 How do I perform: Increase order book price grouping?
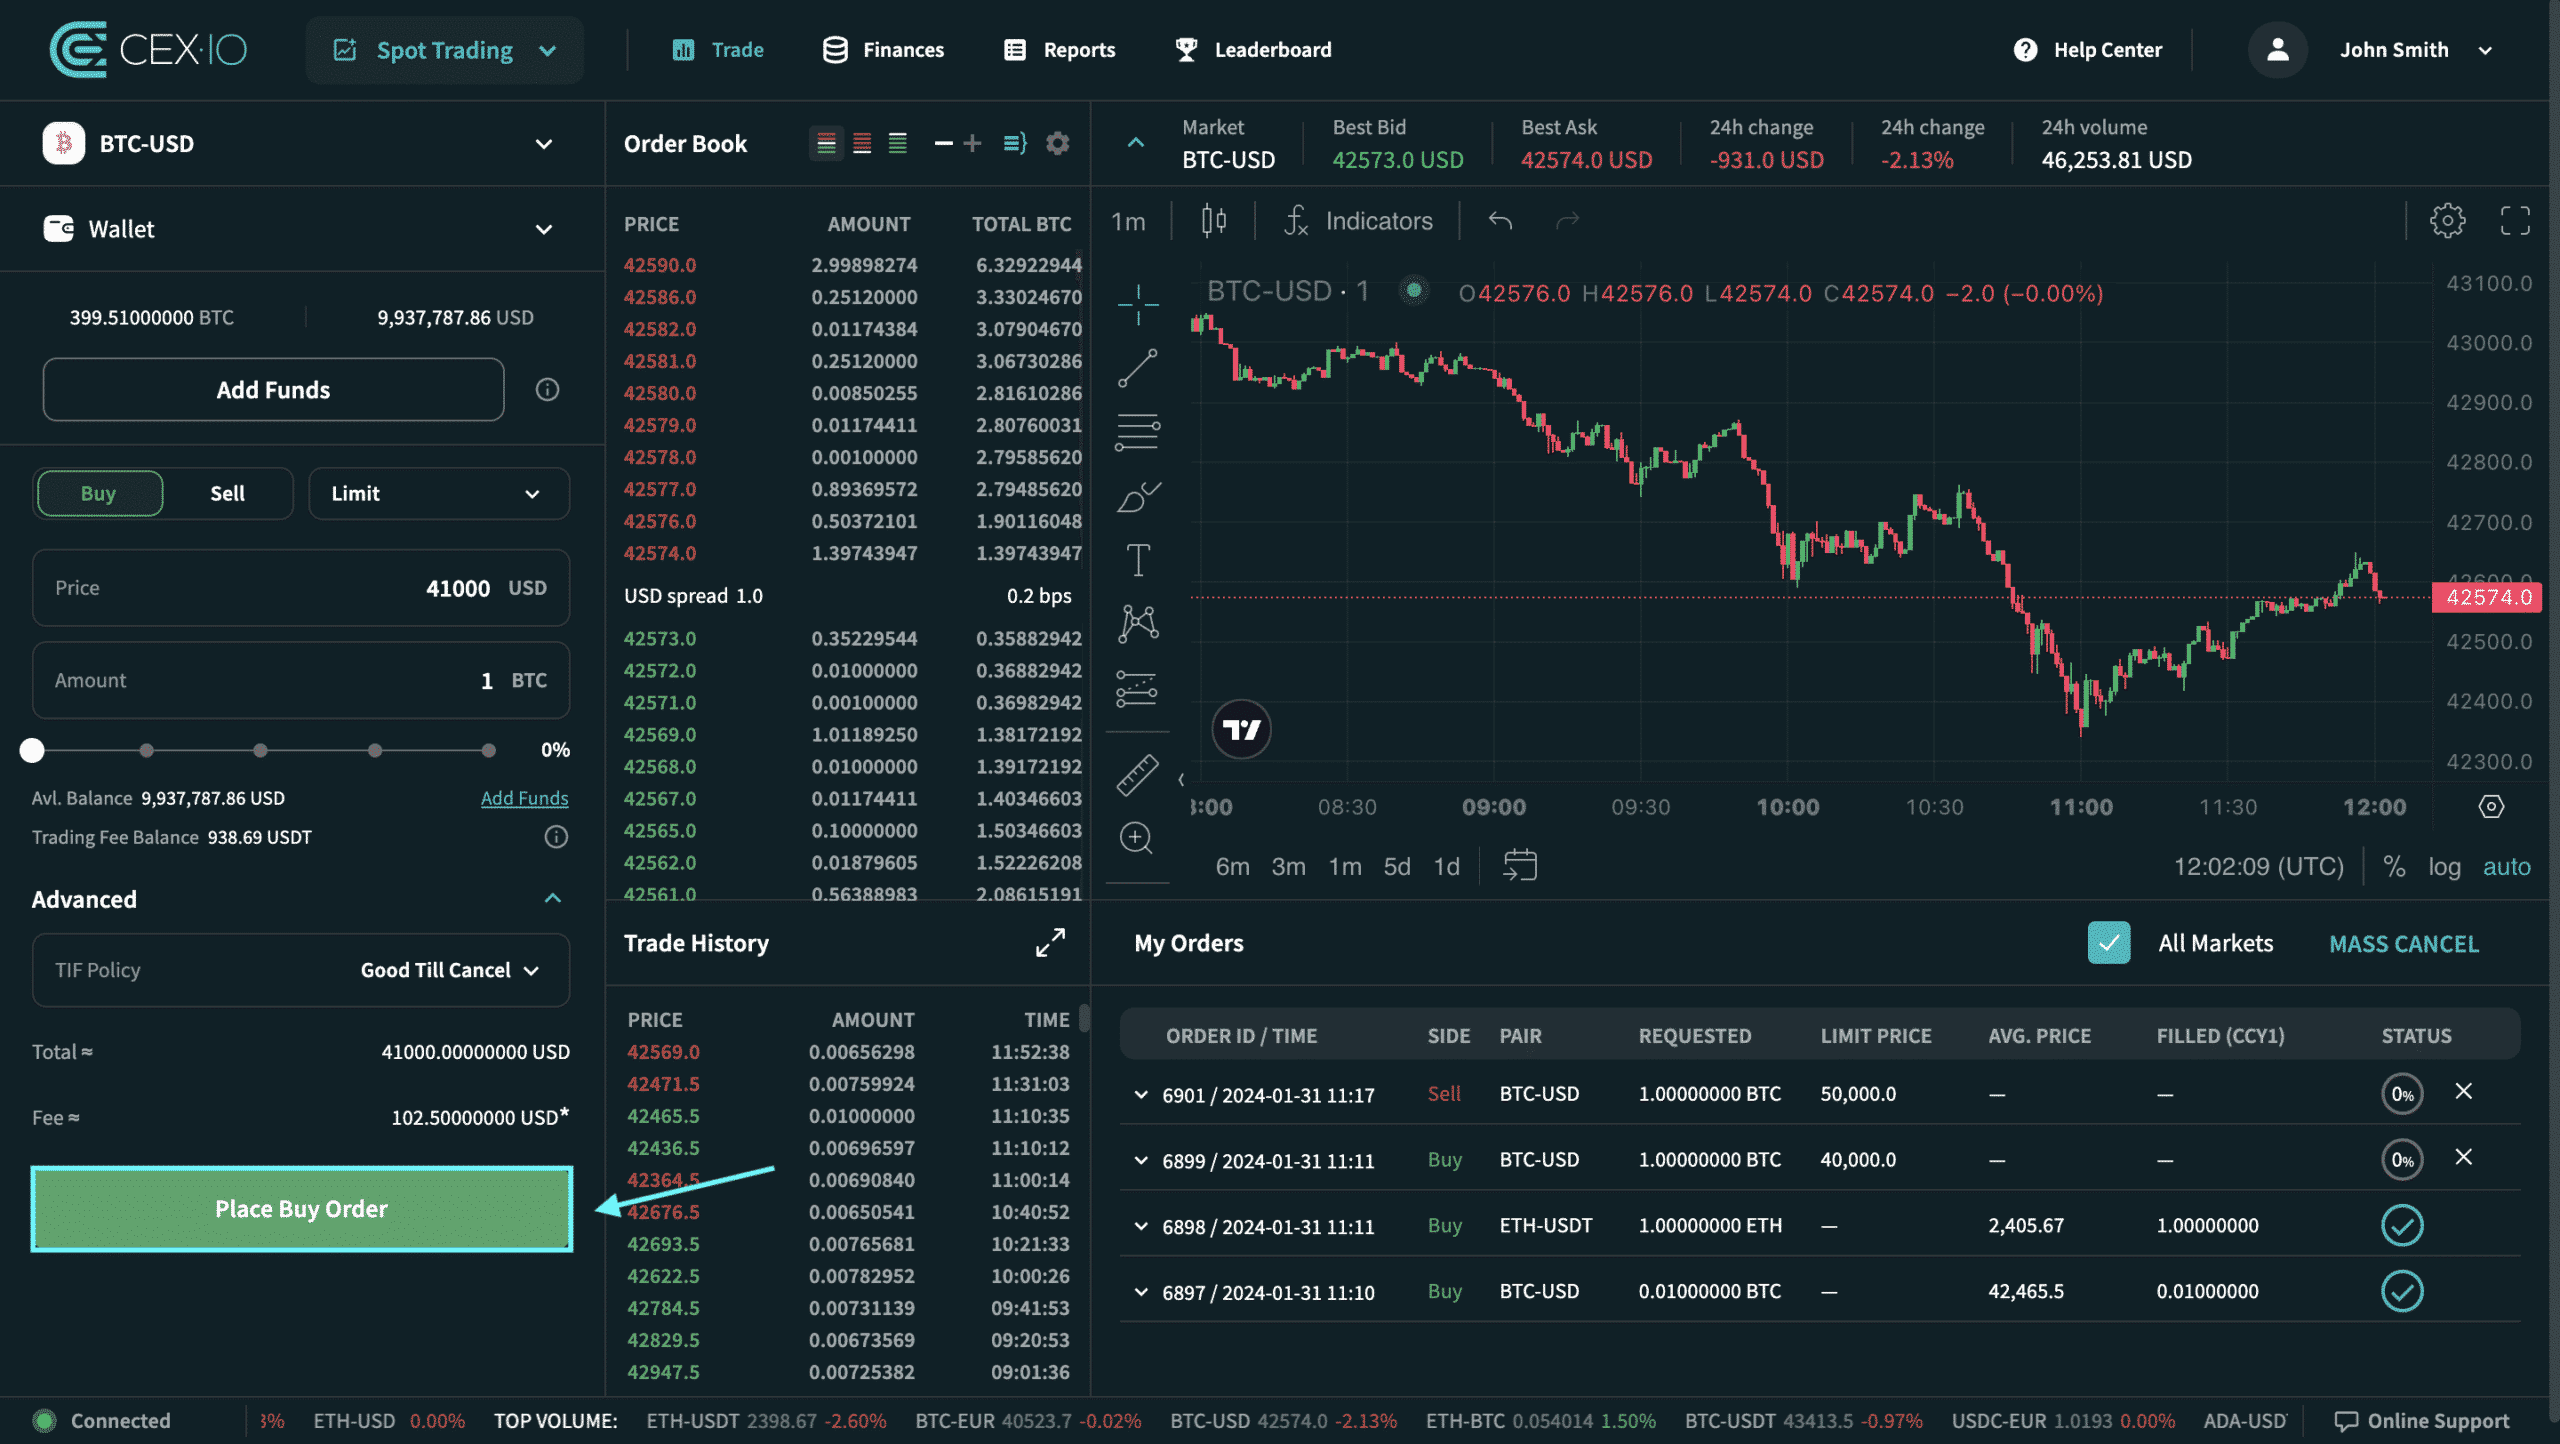973,144
